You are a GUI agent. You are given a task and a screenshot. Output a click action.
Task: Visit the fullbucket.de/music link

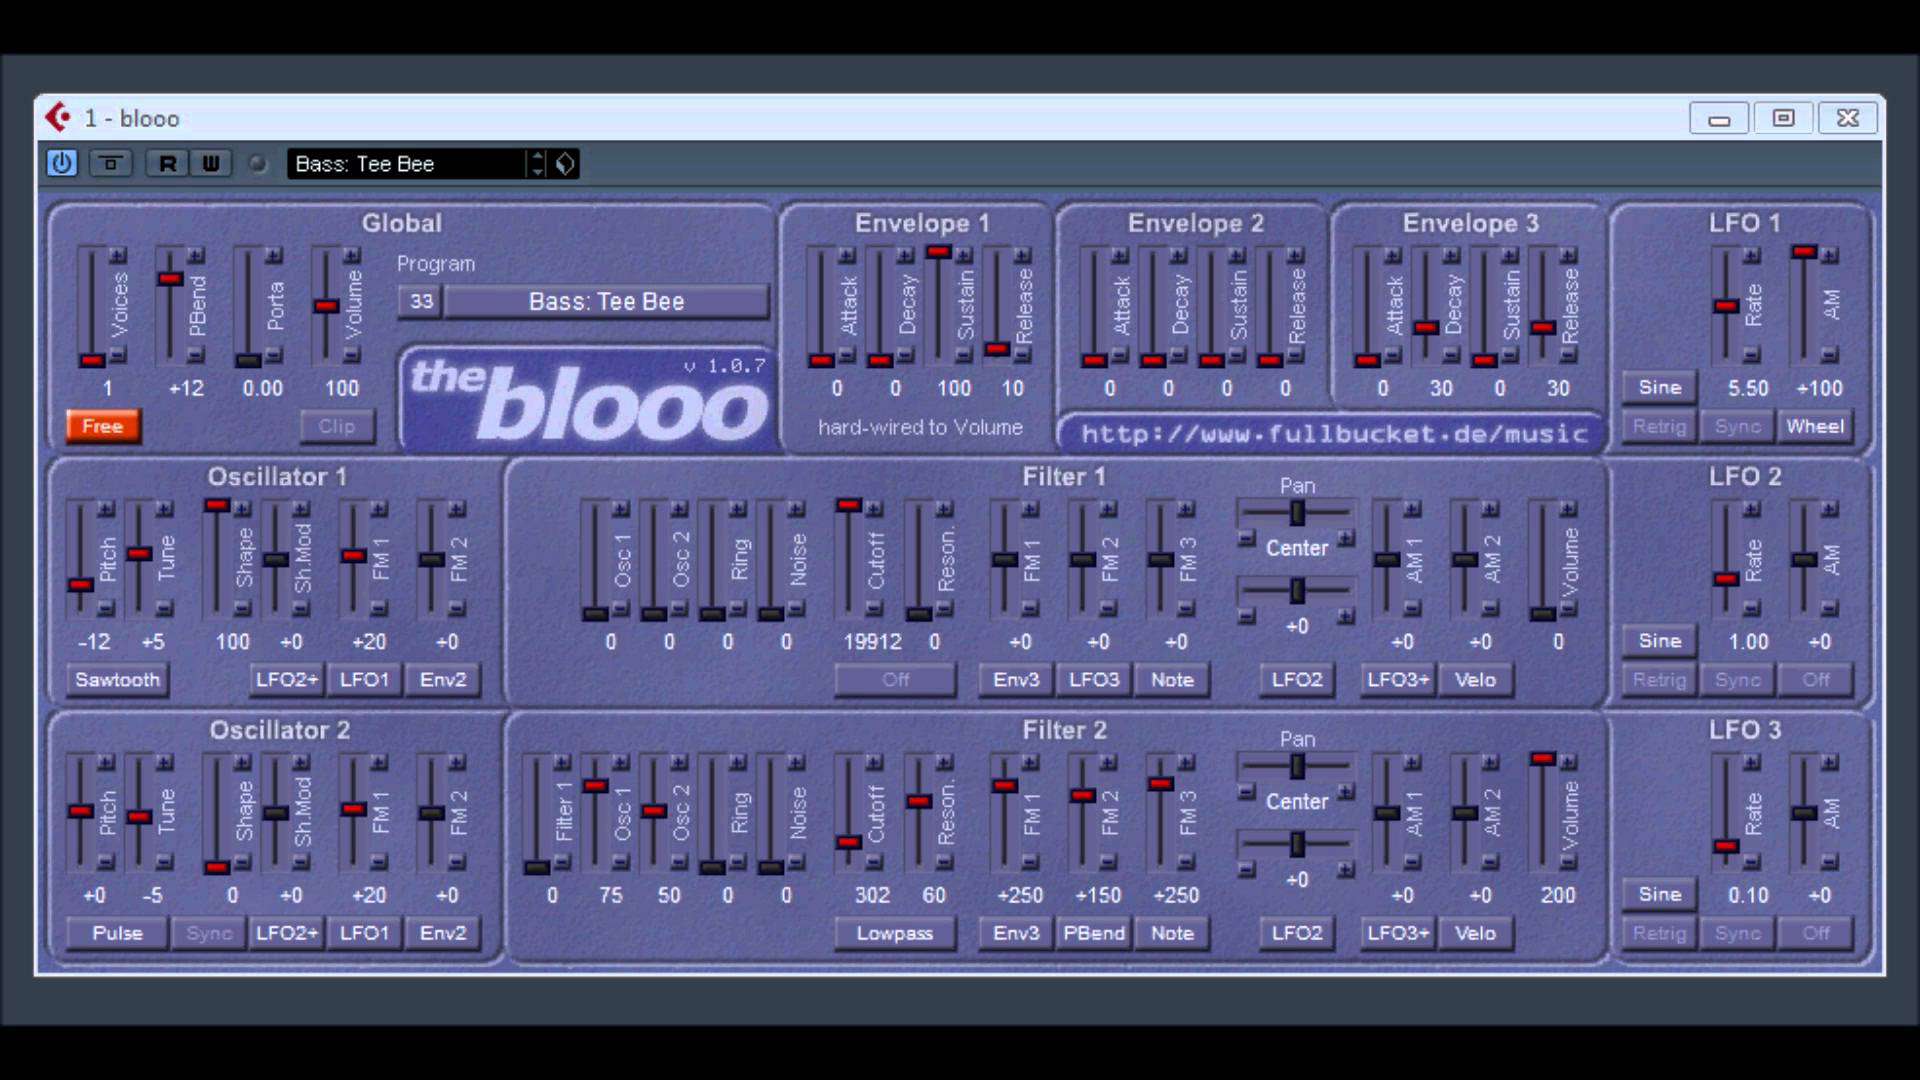pos(1334,433)
